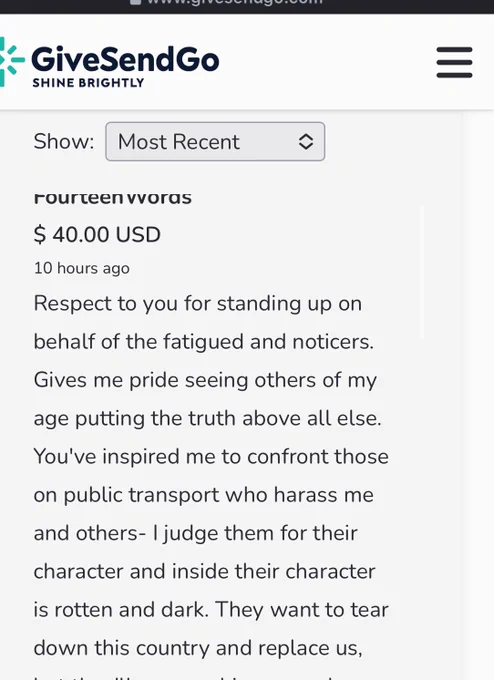Click the scrollbar beside donation list
Screen dimensions: 494x680
421,272
